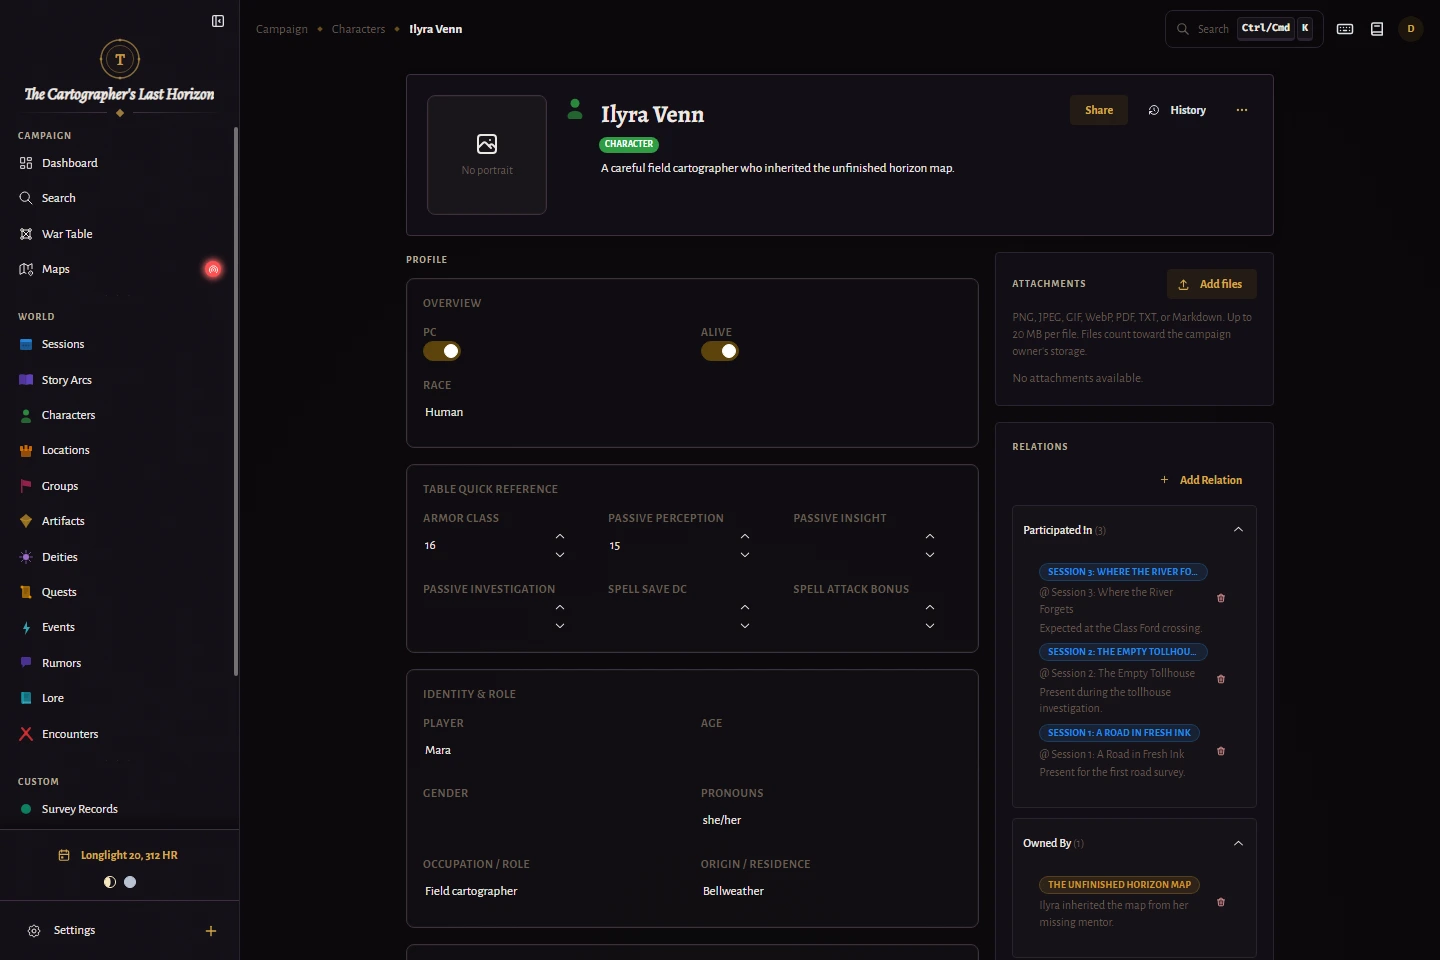Delete Session 3 relation trash icon

(1221, 598)
